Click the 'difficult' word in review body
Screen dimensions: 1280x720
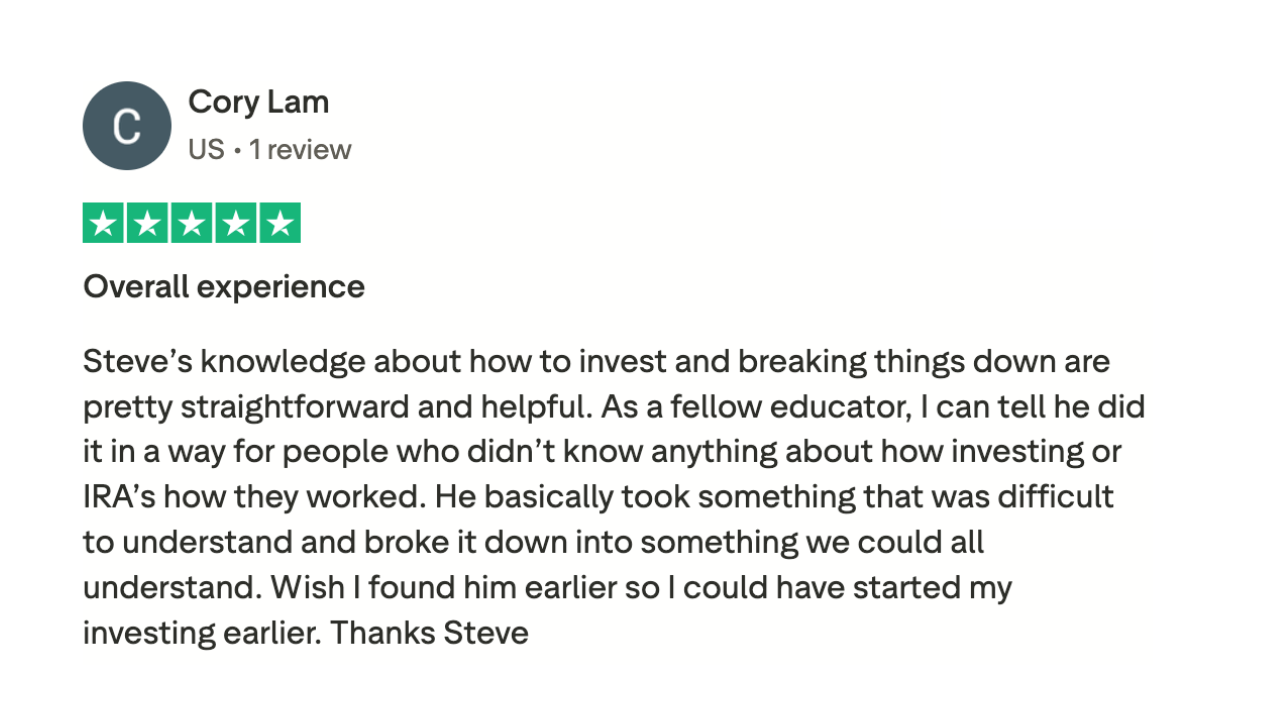pyautogui.click(x=1055, y=497)
